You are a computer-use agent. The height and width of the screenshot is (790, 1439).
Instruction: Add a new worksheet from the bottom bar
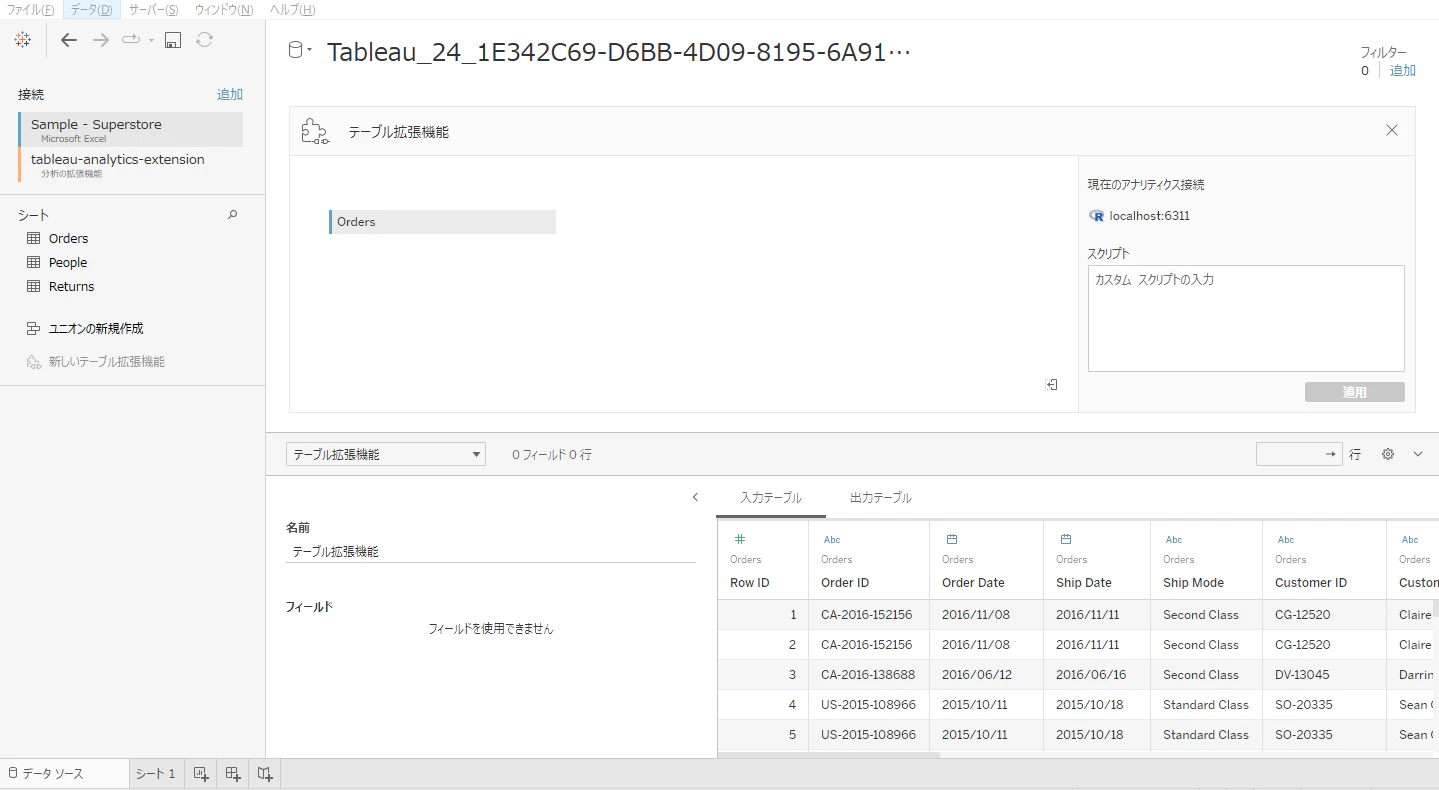[x=200, y=773]
